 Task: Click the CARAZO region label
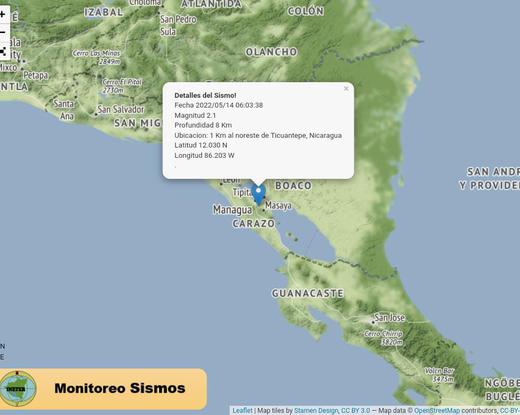click(x=253, y=223)
